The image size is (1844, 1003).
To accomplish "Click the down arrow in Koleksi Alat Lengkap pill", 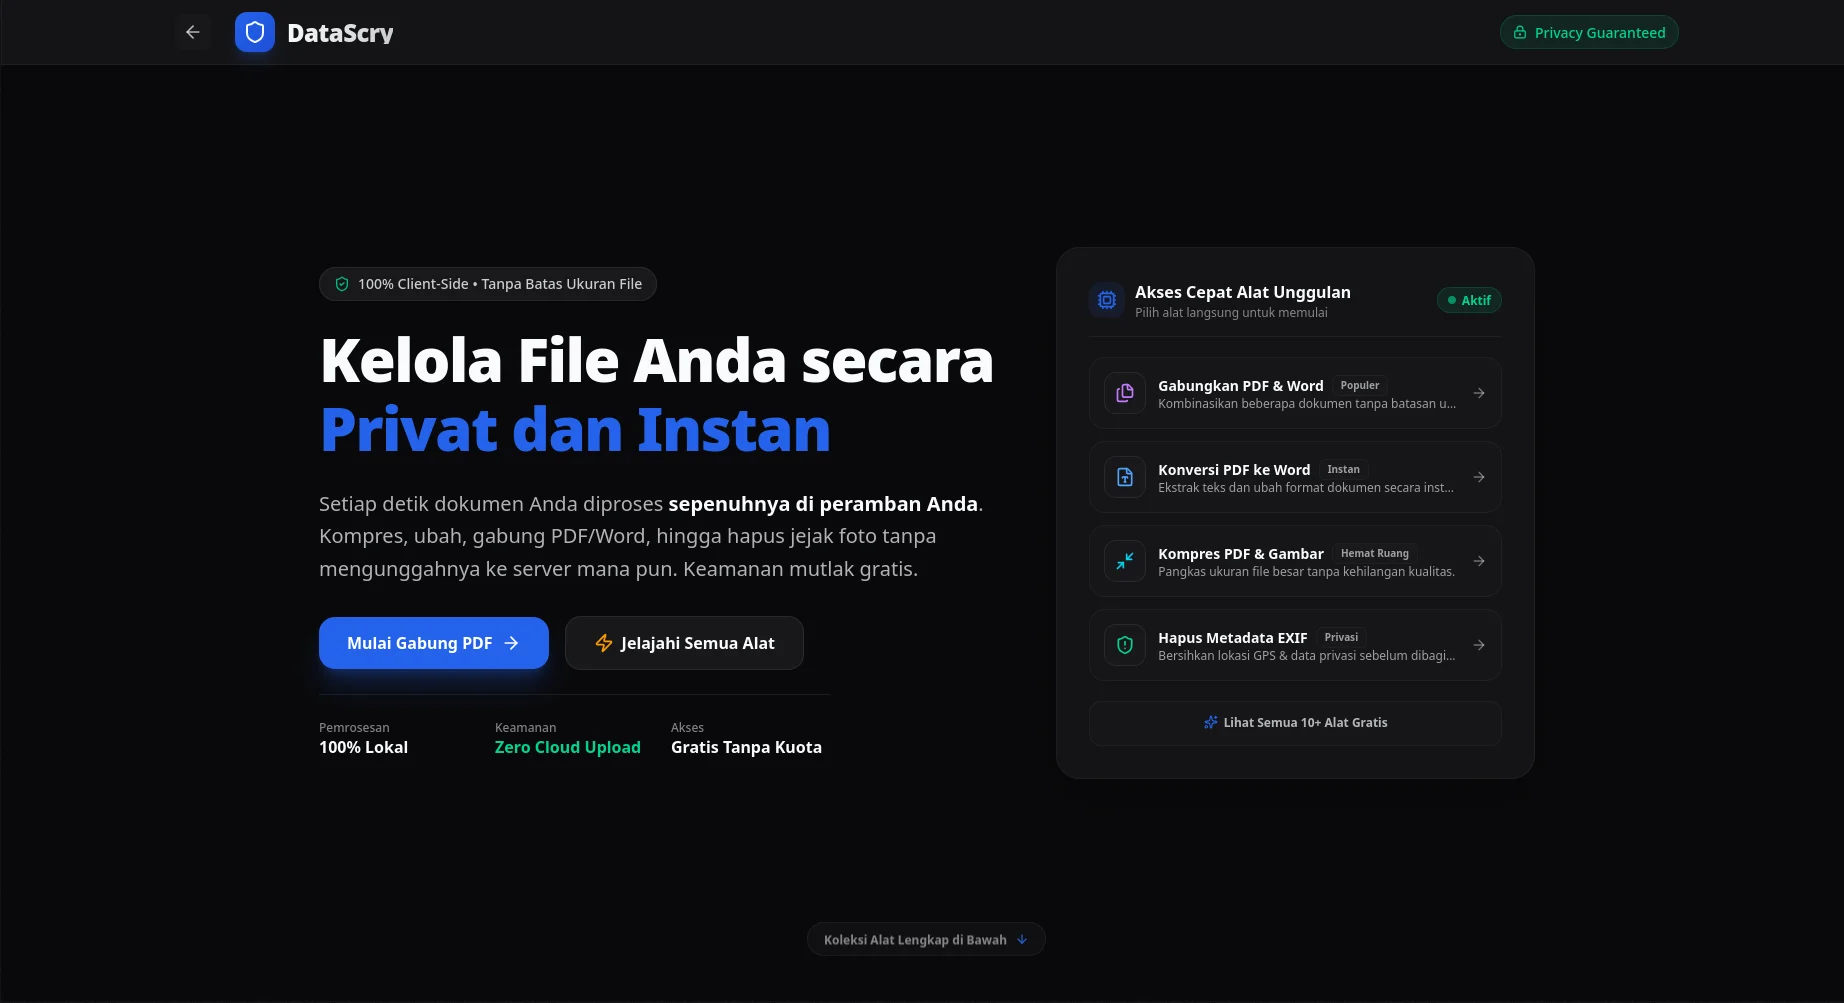I will pos(1022,939).
